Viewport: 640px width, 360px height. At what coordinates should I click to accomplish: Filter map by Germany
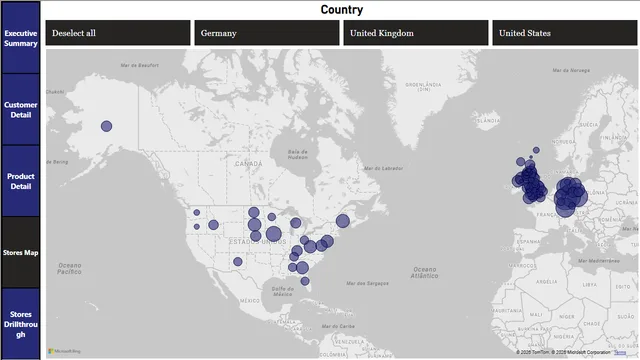[267, 33]
